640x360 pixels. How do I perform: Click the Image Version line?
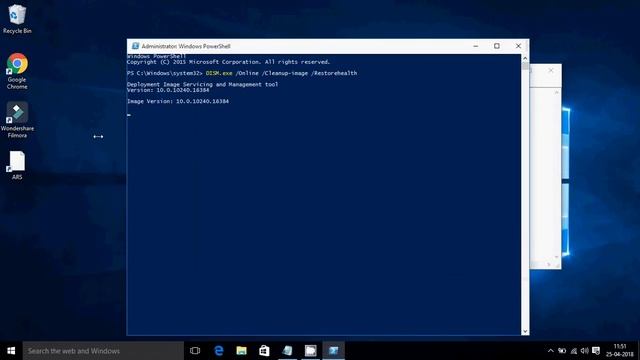point(178,101)
